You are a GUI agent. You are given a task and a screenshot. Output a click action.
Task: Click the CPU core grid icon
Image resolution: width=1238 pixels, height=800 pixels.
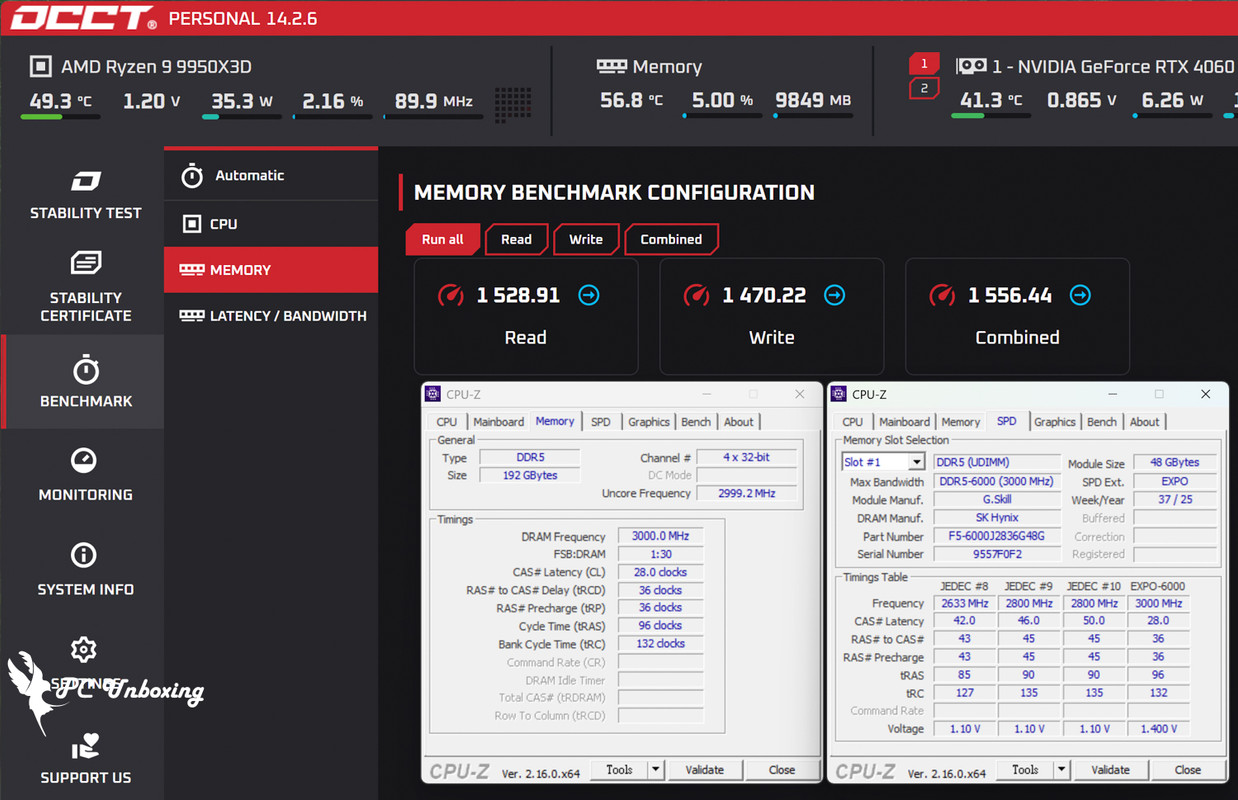513,103
